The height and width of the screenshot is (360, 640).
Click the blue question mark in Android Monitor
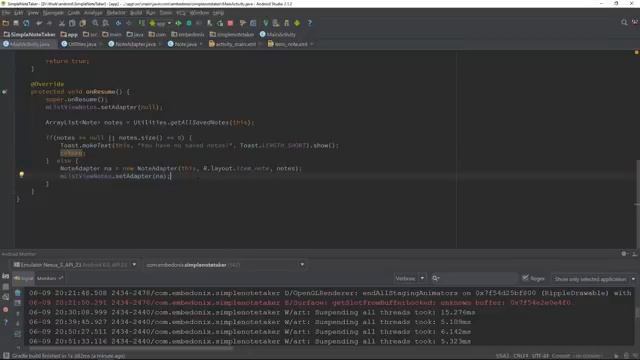point(5,322)
